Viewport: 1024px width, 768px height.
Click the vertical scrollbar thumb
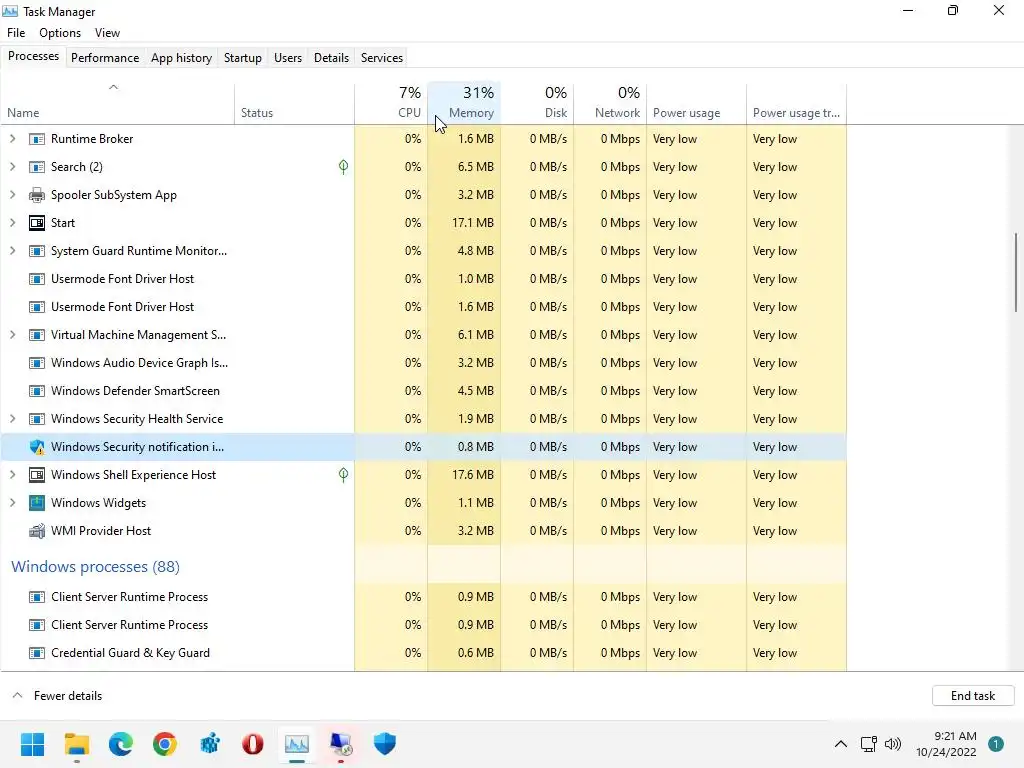point(1016,272)
